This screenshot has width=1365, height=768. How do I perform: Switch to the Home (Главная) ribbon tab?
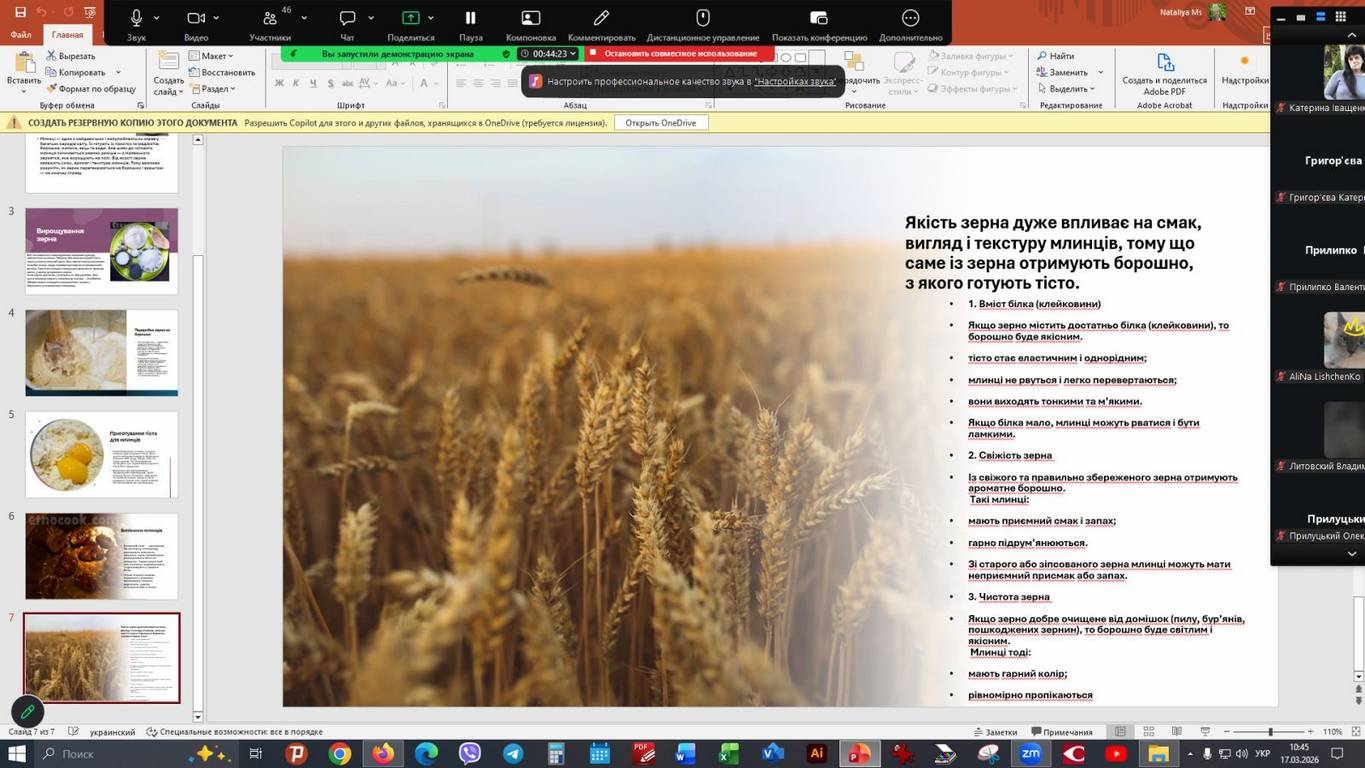[68, 35]
